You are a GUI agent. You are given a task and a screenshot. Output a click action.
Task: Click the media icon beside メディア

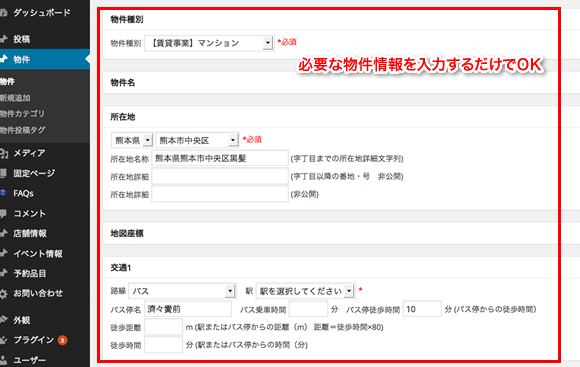[4, 153]
